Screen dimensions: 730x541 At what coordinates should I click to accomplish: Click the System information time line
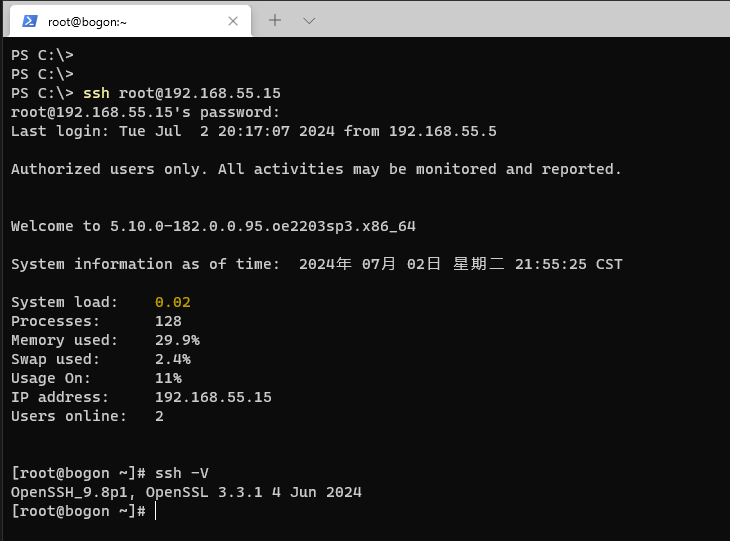coord(316,264)
